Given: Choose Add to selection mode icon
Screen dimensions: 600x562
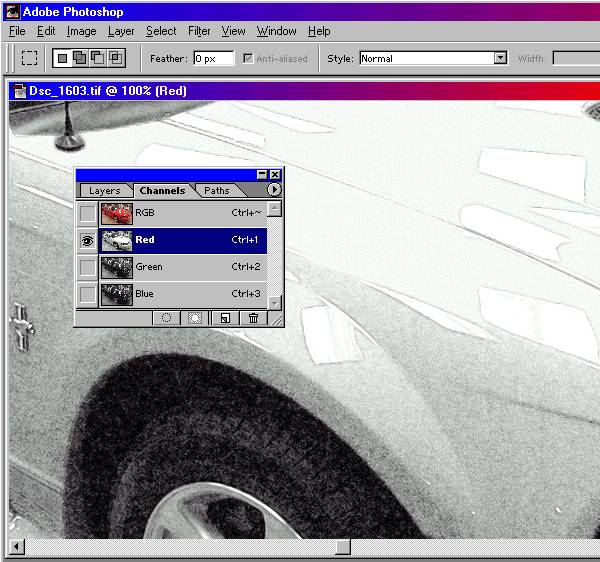Looking at the screenshot, I should point(80,58).
